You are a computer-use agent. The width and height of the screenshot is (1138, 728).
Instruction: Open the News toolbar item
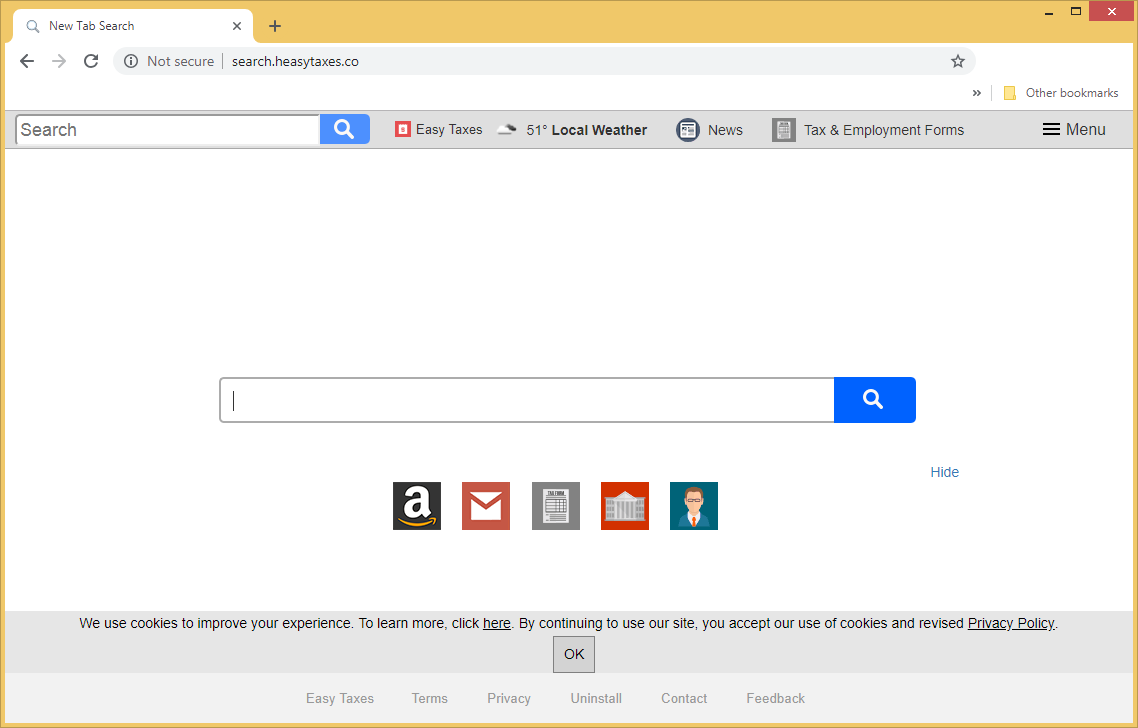(710, 130)
